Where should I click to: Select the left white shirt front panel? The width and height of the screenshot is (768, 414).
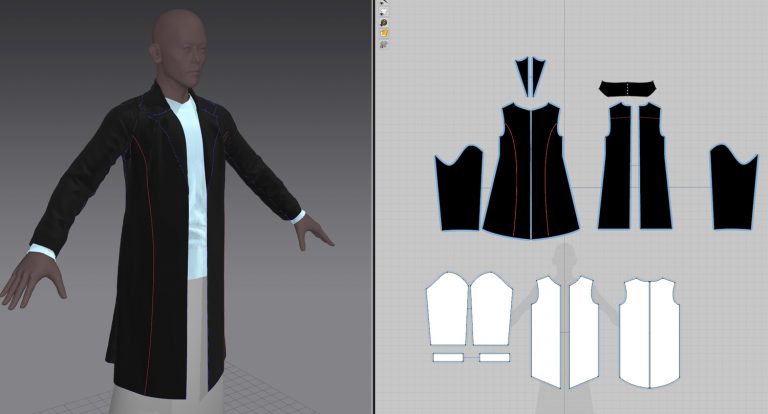tap(546, 333)
